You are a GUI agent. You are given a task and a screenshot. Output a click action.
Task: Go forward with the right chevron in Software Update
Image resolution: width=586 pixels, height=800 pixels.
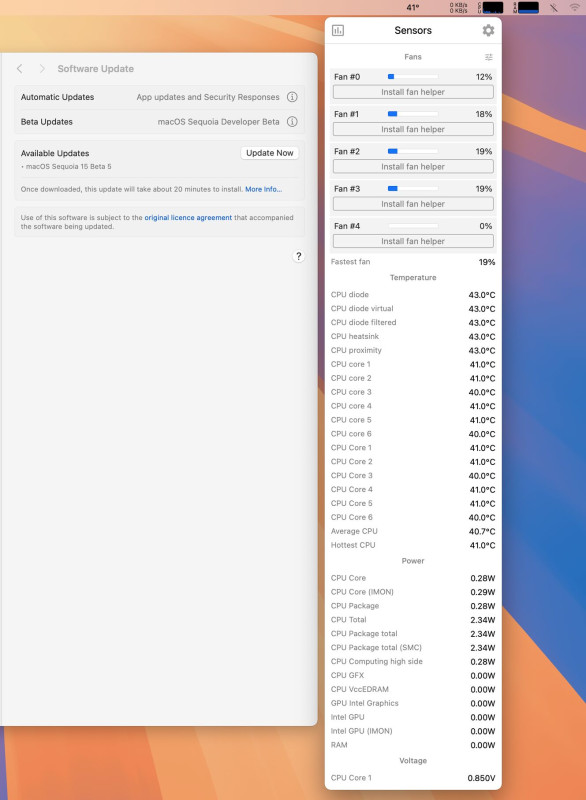[42, 68]
